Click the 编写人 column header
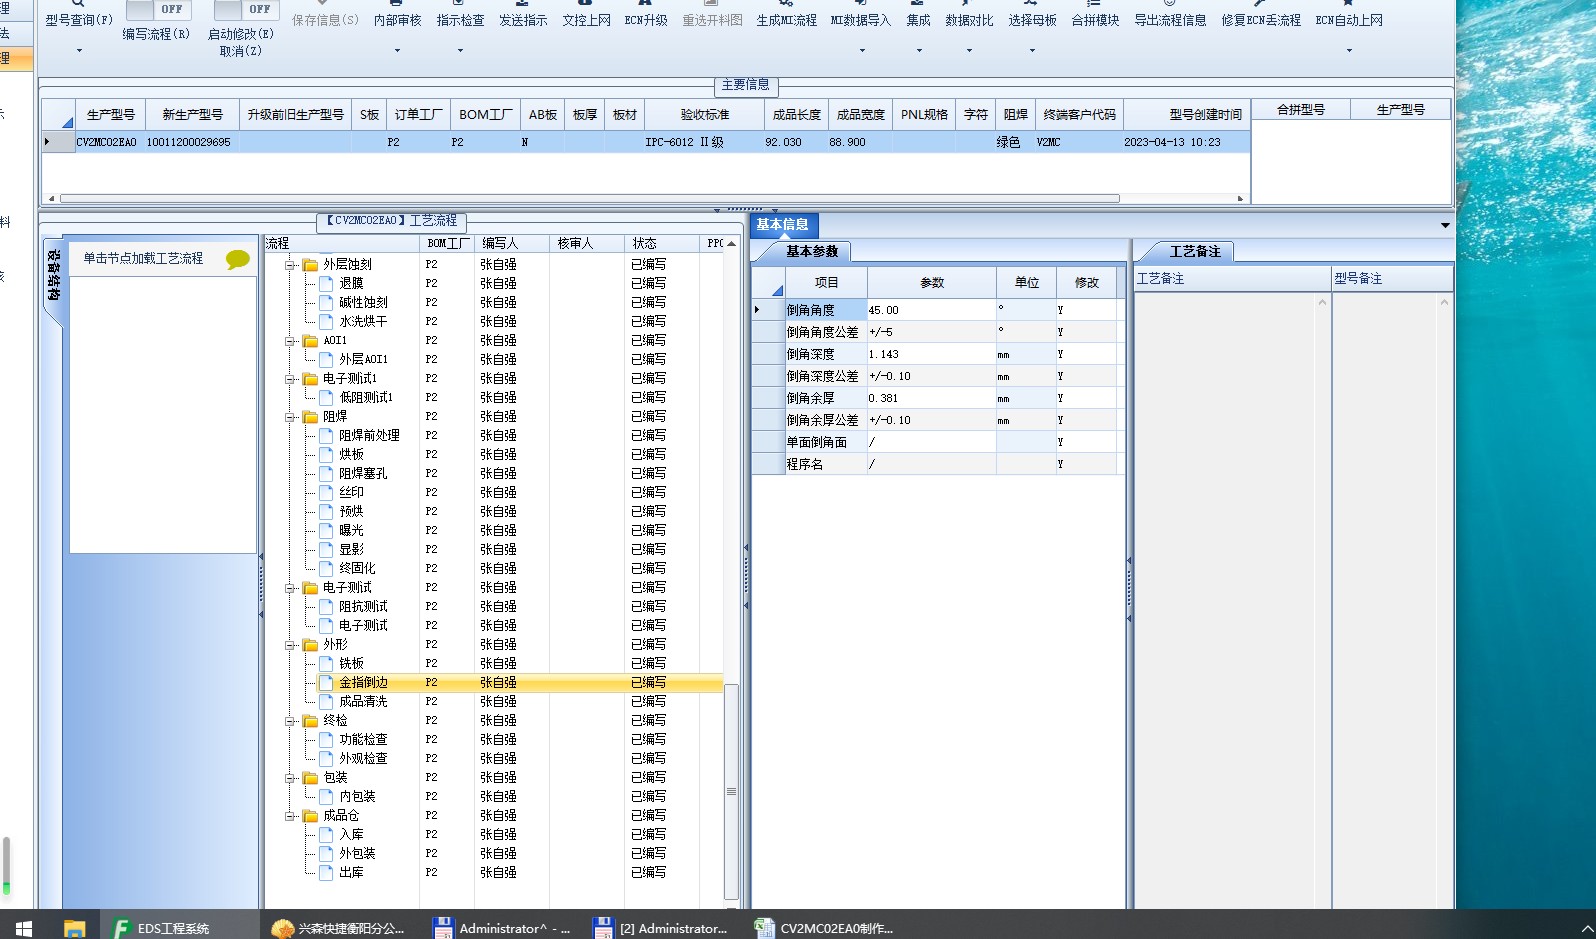The width and height of the screenshot is (1596, 939). (512, 243)
